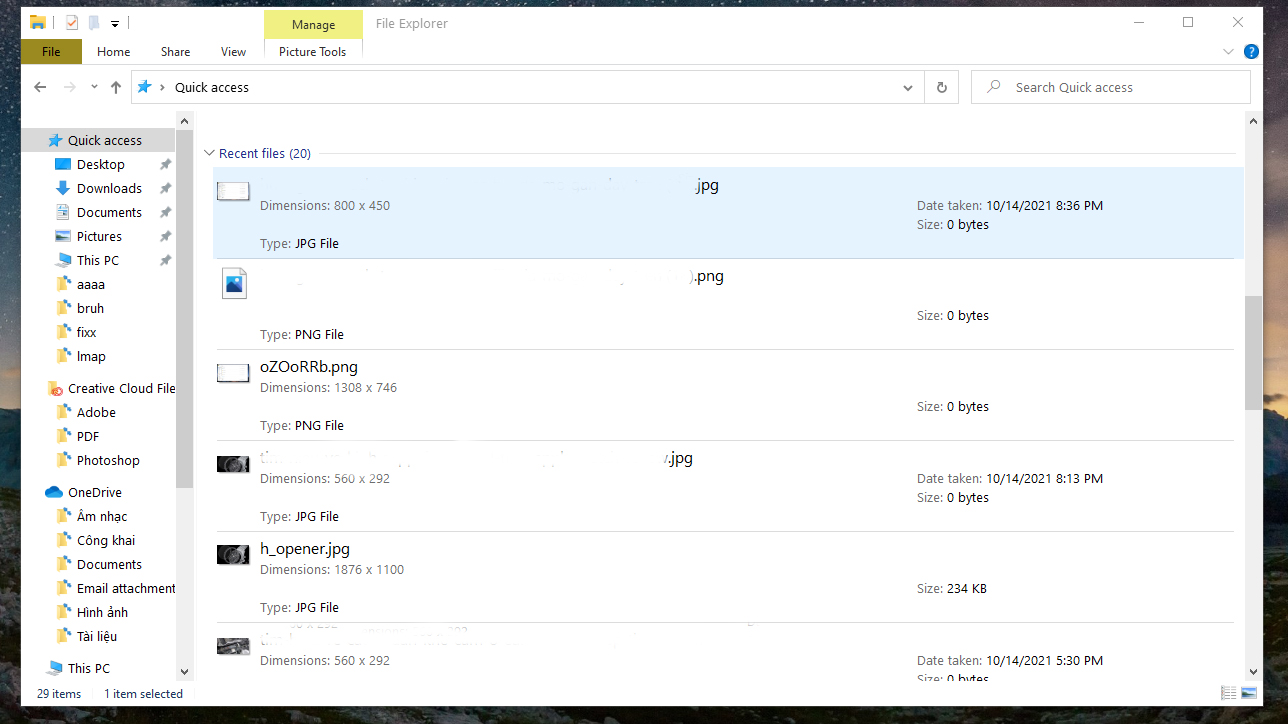Click the New folder icon in quick toolbar
1288x724 pixels.
[93, 22]
